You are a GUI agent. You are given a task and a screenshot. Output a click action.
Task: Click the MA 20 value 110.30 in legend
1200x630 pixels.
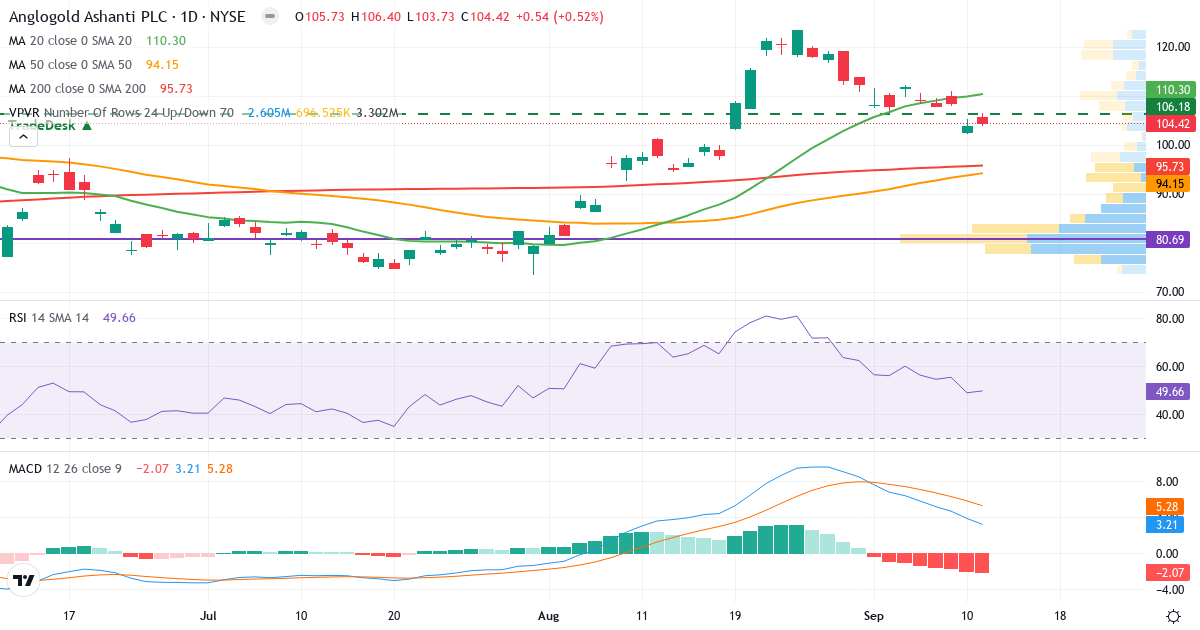coord(166,41)
